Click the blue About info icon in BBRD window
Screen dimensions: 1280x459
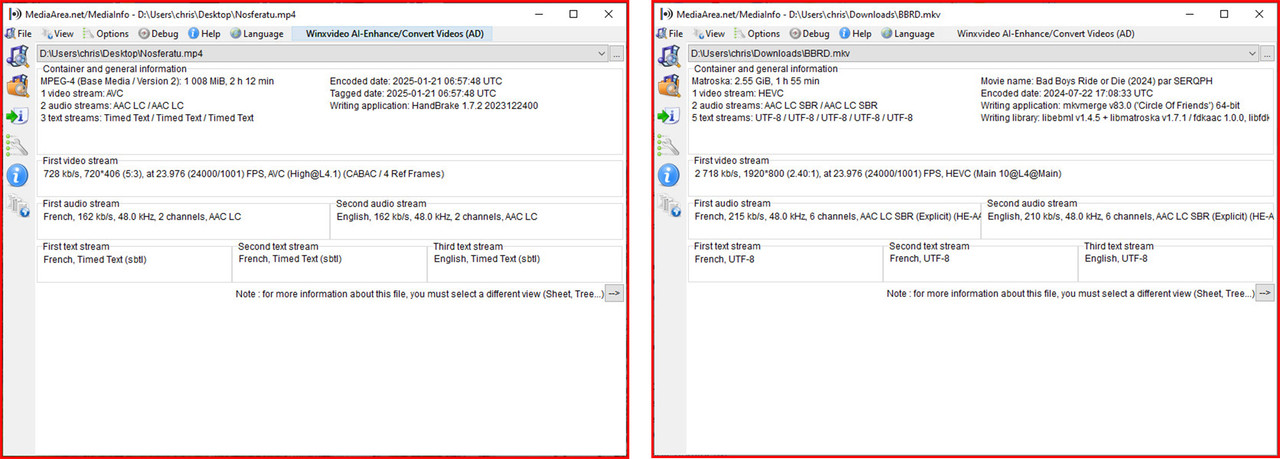668,176
